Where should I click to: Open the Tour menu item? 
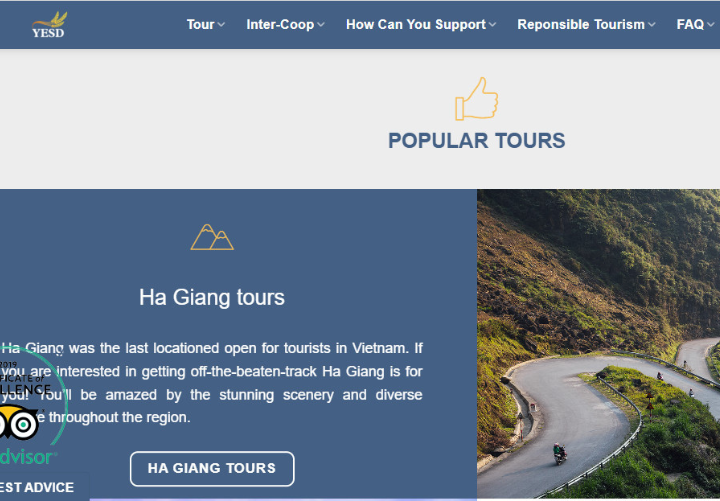pyautogui.click(x=200, y=24)
